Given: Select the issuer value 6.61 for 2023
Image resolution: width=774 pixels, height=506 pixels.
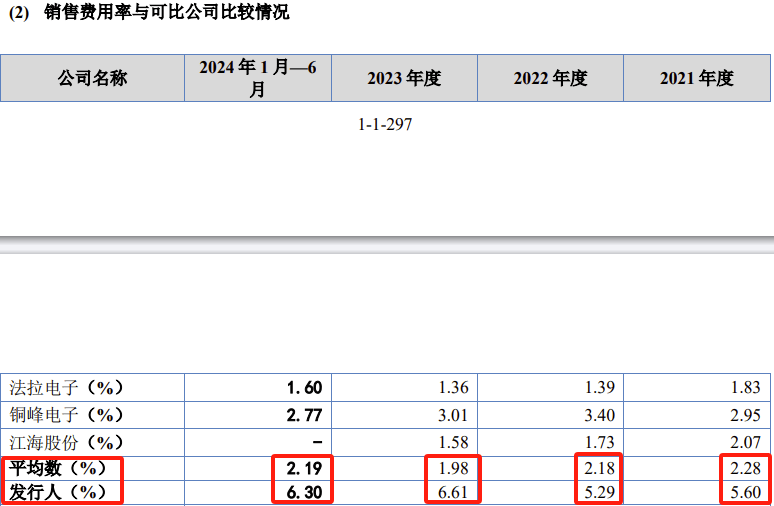Looking at the screenshot, I should point(451,492).
